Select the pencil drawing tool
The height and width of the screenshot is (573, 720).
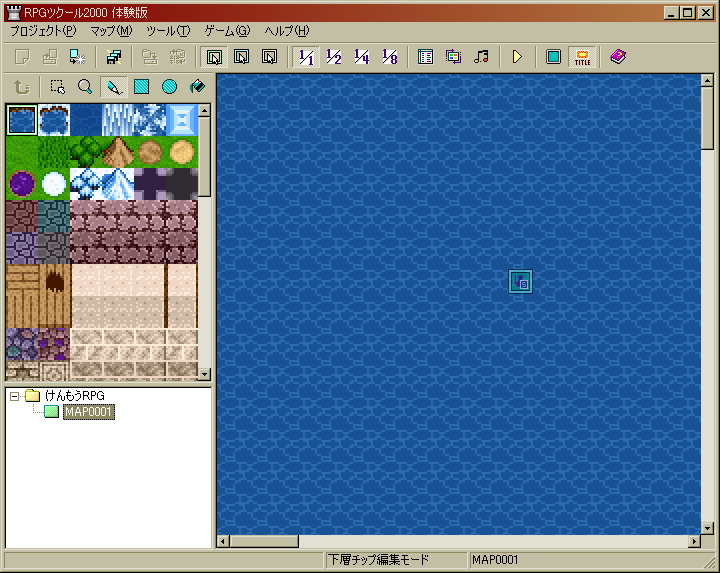114,87
